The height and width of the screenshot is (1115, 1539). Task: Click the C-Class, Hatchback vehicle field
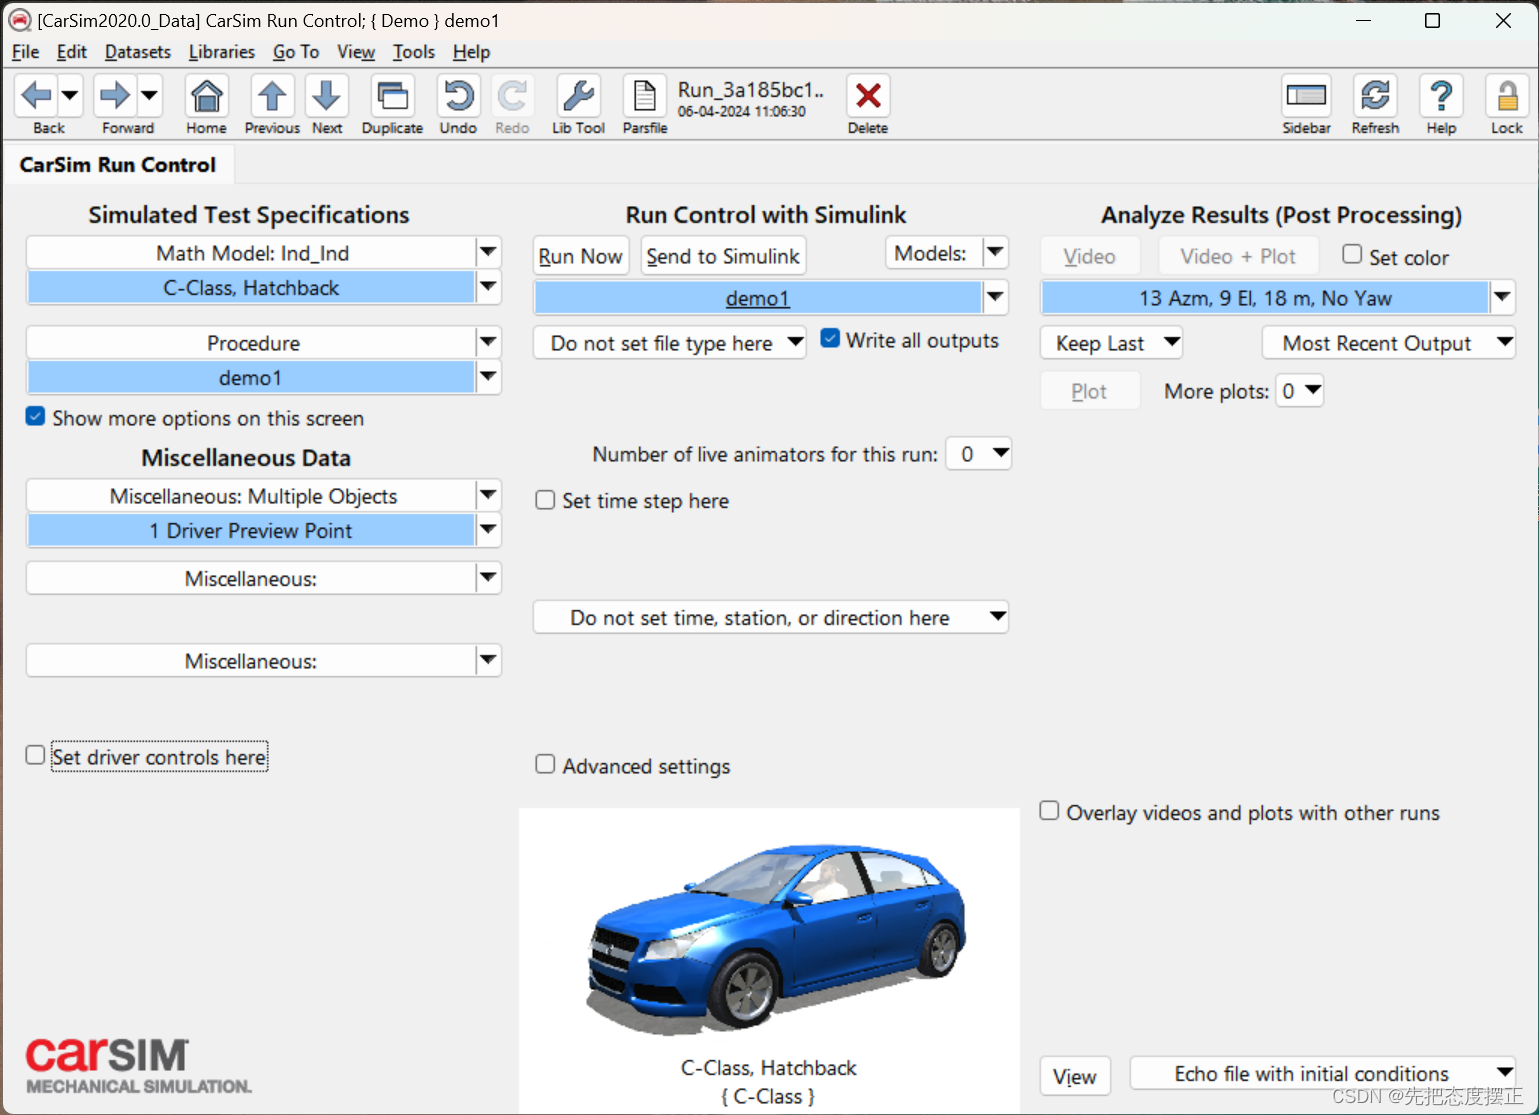(x=251, y=288)
